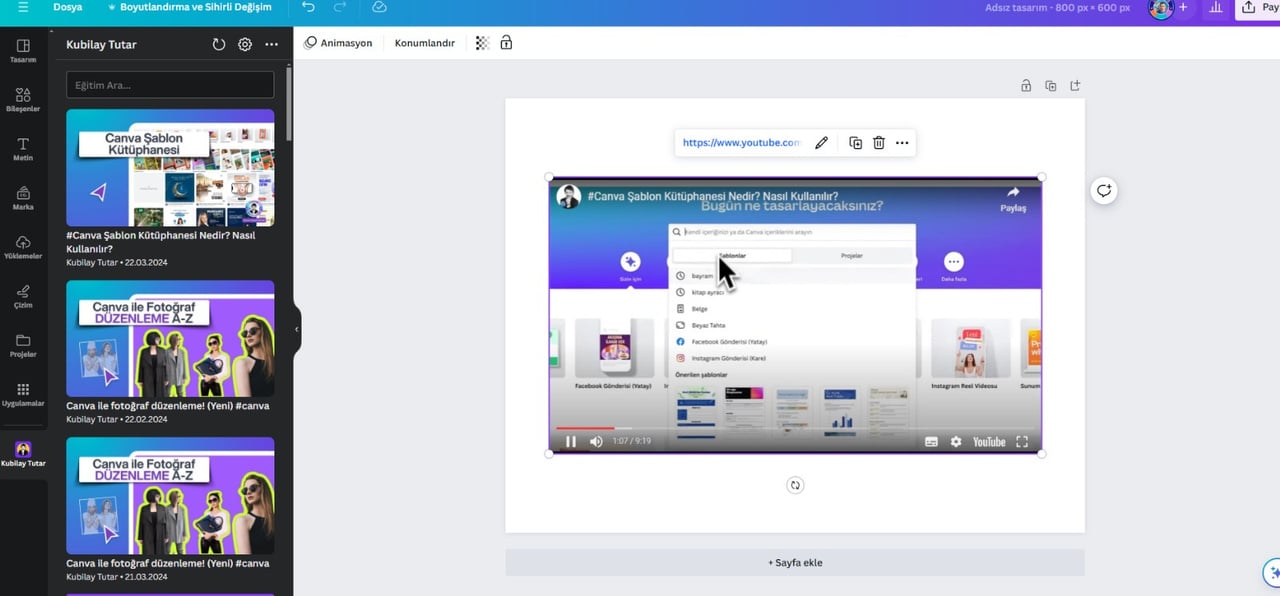
Task: Click the rotate handle below the embed
Action: point(795,485)
